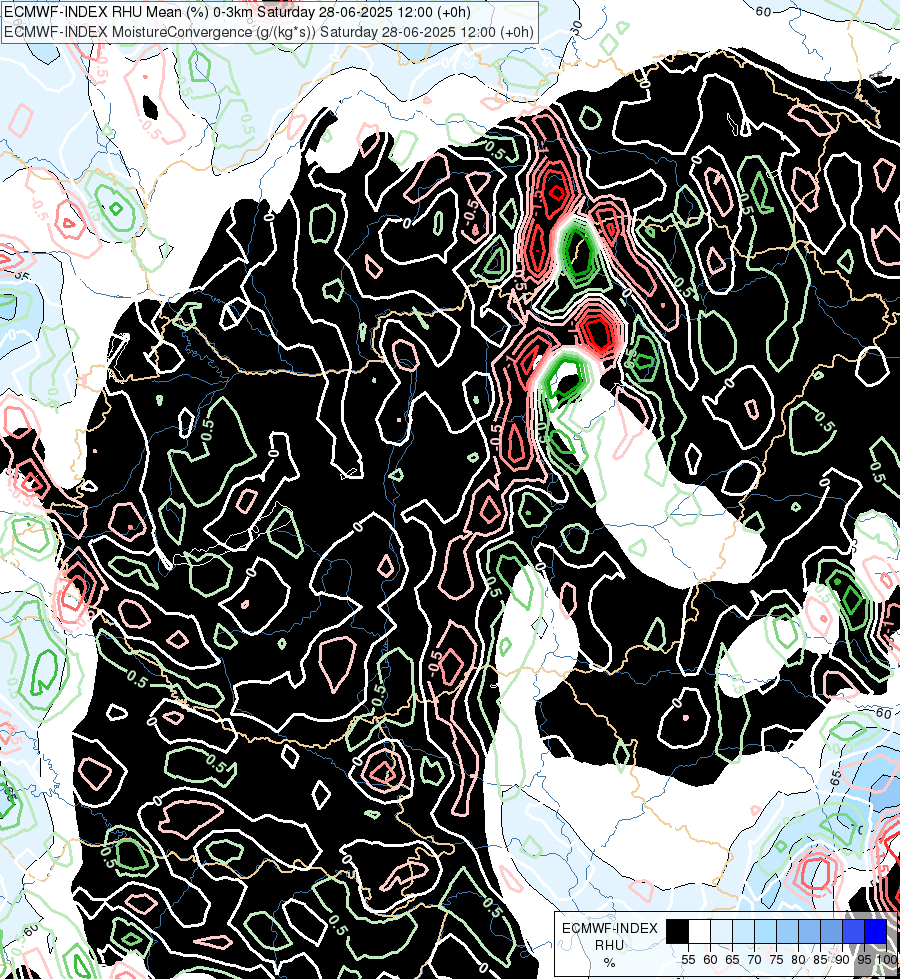Click the 90–95% legend swatch
This screenshot has width=900, height=979.
[854, 932]
